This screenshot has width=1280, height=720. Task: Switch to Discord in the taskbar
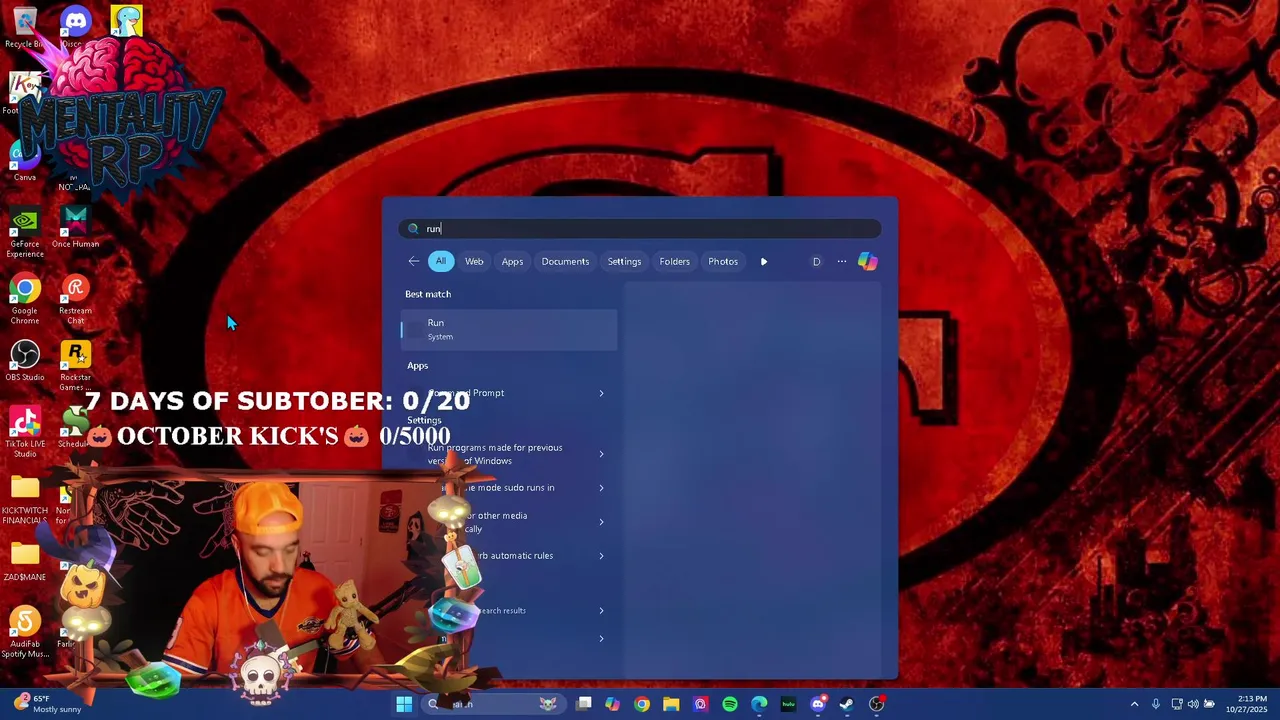click(x=818, y=704)
